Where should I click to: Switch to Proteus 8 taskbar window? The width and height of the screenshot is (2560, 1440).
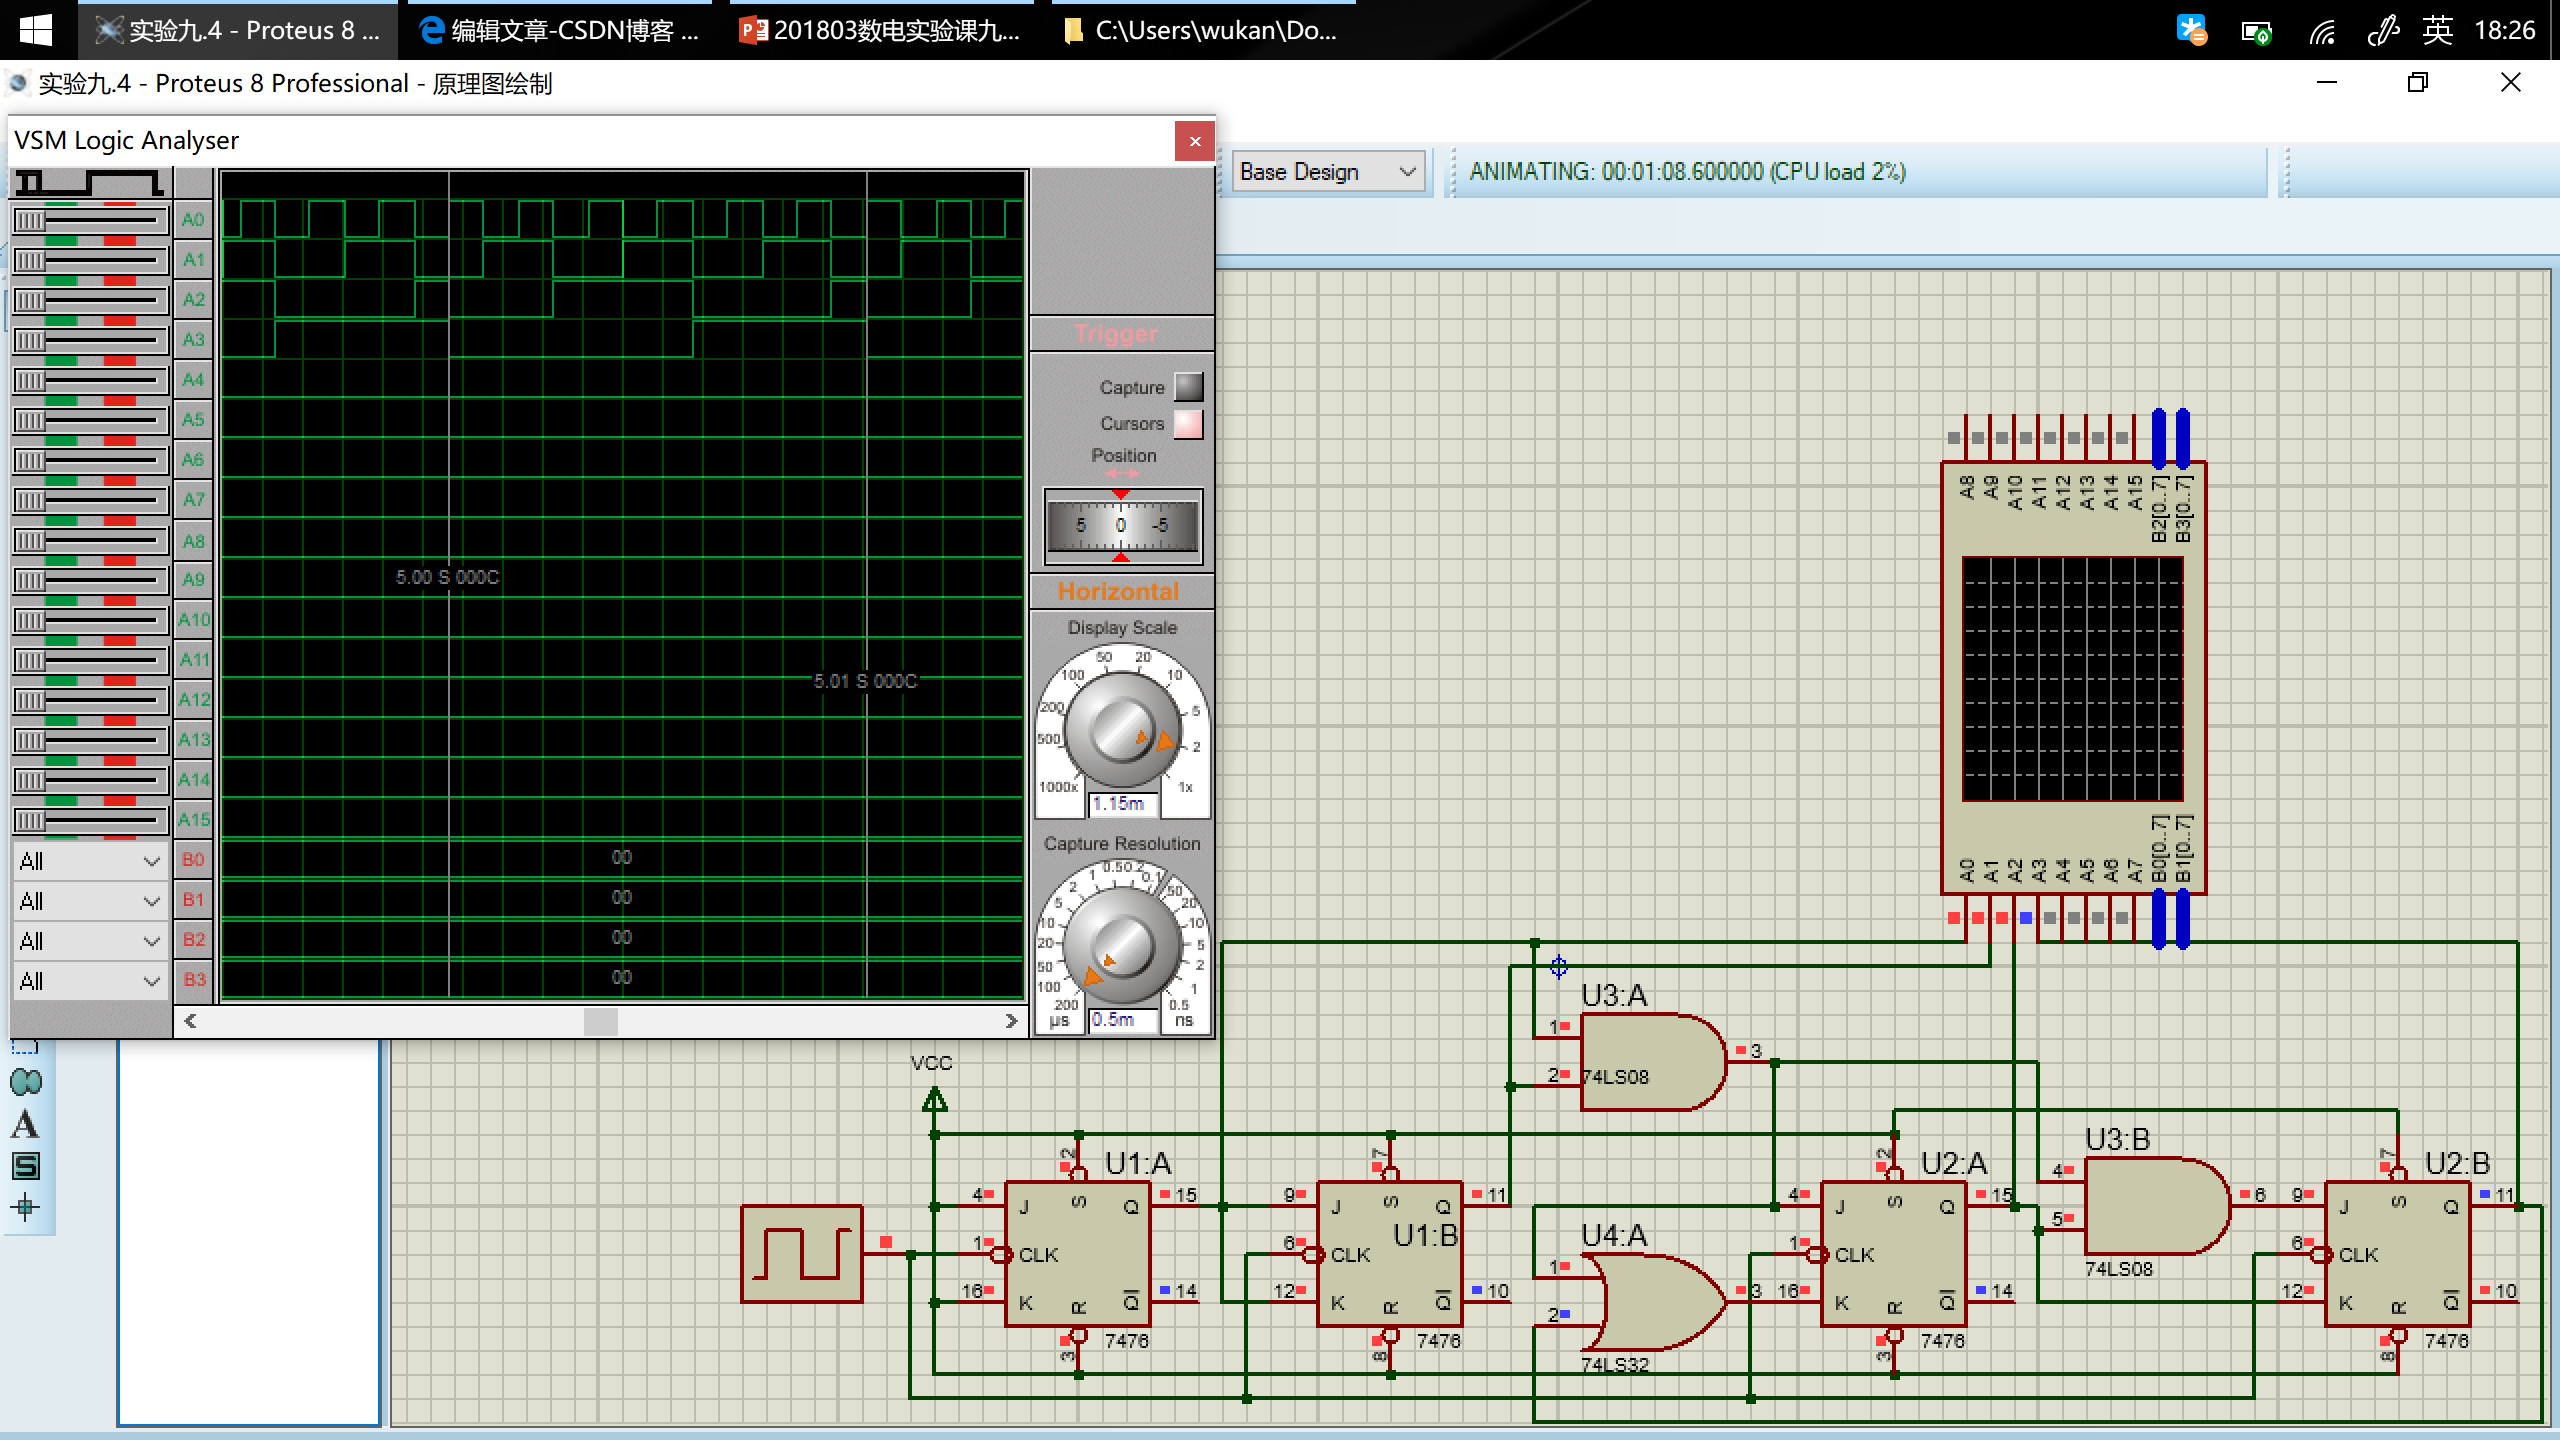point(237,30)
